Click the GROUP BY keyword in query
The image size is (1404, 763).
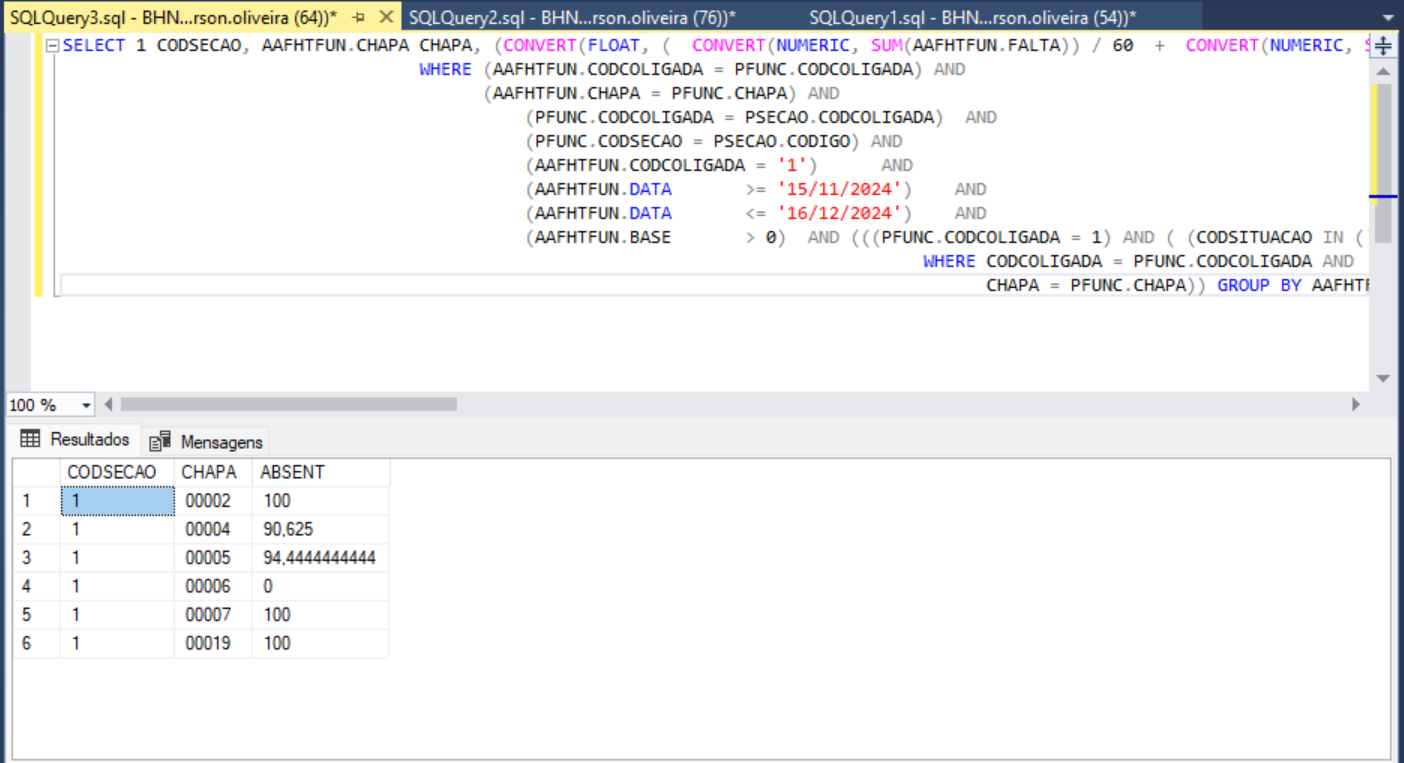pyautogui.click(x=1259, y=285)
